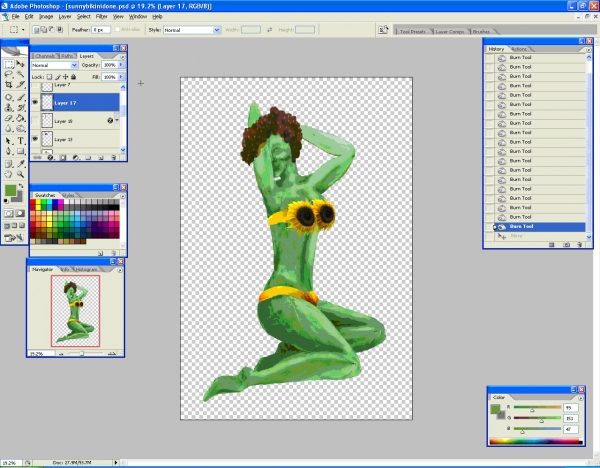
Task: Select the Type tool
Action: [x=21, y=141]
